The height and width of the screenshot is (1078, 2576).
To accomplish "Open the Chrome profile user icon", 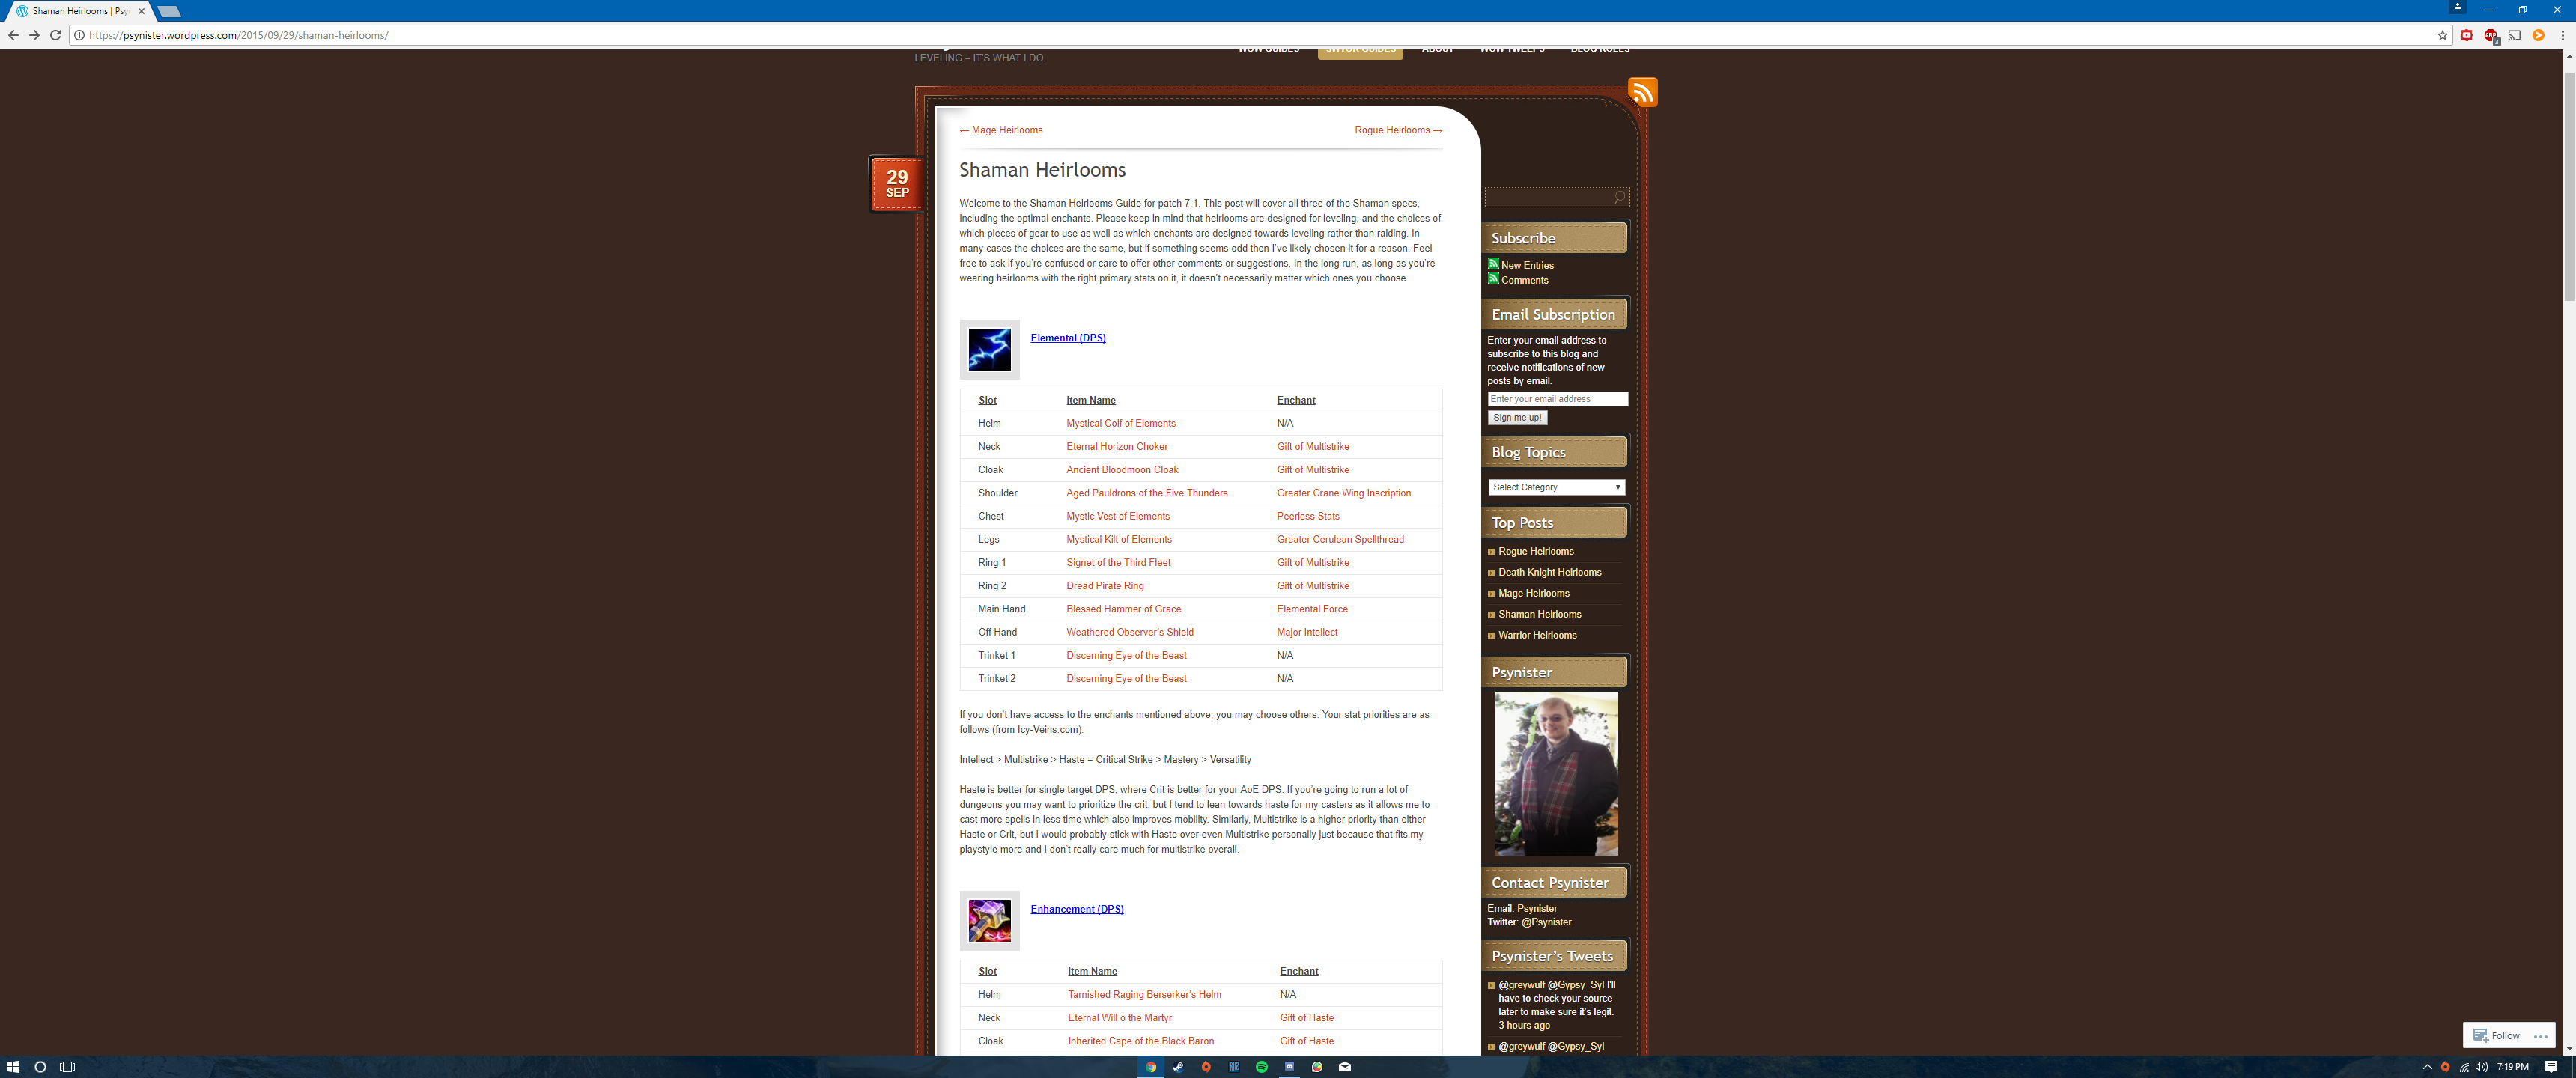I will (2457, 7).
